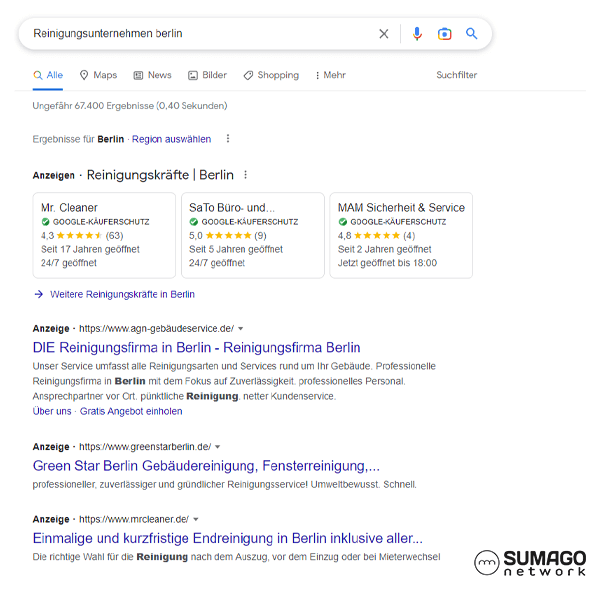The width and height of the screenshot is (600, 600).
Task: Click Gratis Angebot einholen sitelink
Action: (x=131, y=411)
